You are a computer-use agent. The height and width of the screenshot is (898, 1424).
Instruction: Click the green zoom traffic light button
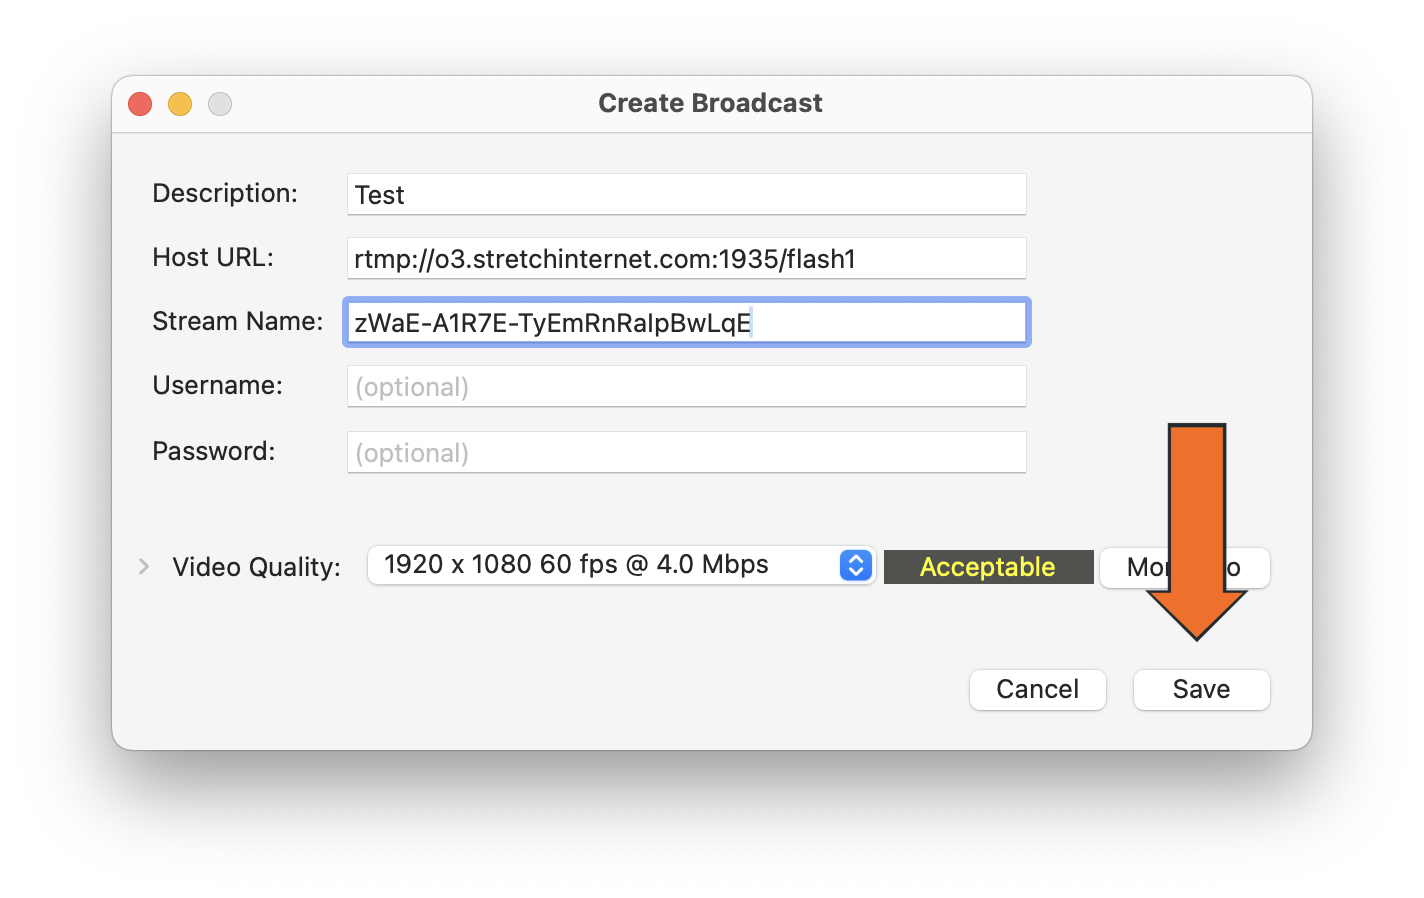click(x=220, y=103)
